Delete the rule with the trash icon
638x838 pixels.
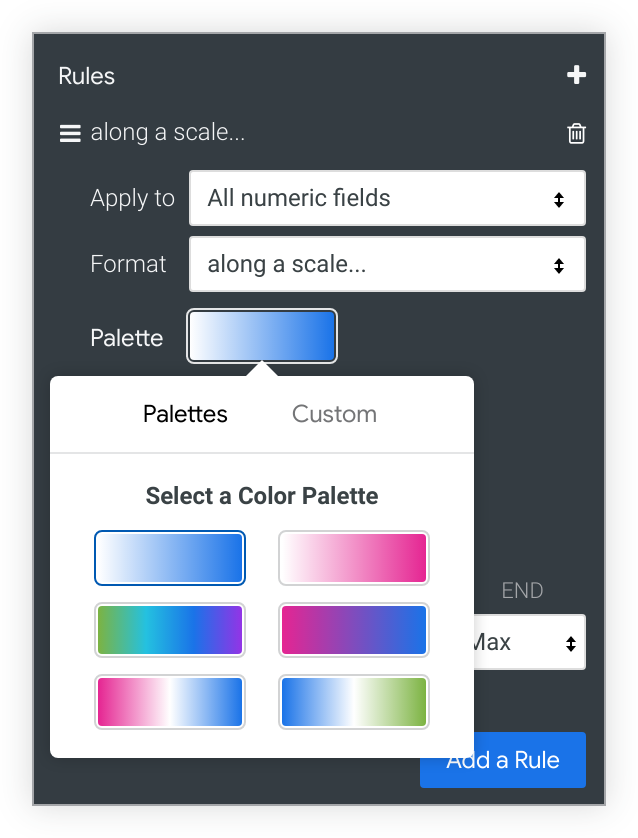coord(576,133)
